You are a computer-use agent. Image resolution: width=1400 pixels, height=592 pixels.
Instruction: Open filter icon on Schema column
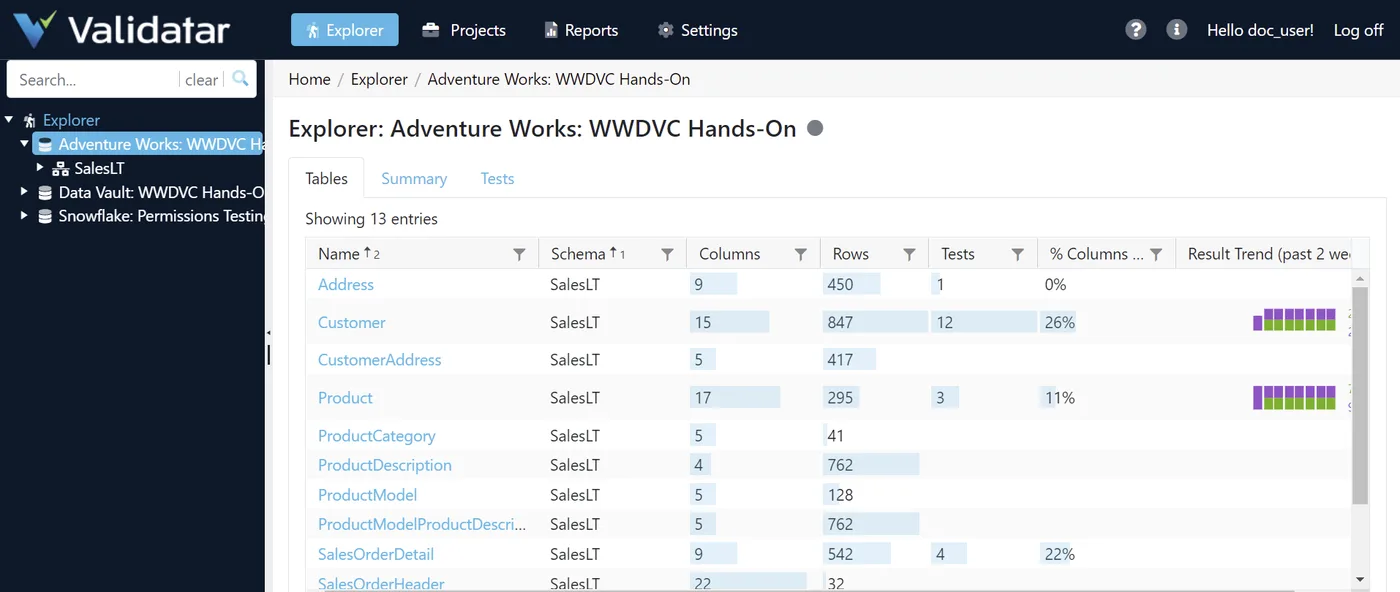667,254
